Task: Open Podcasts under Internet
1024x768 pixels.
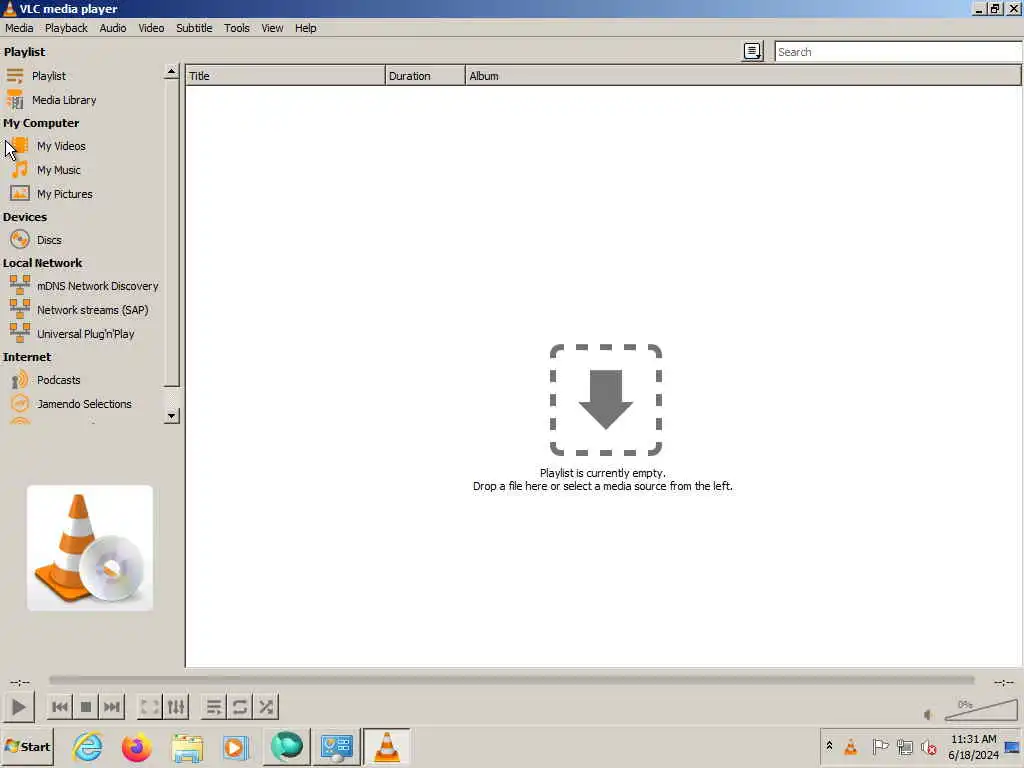Action: 58,380
